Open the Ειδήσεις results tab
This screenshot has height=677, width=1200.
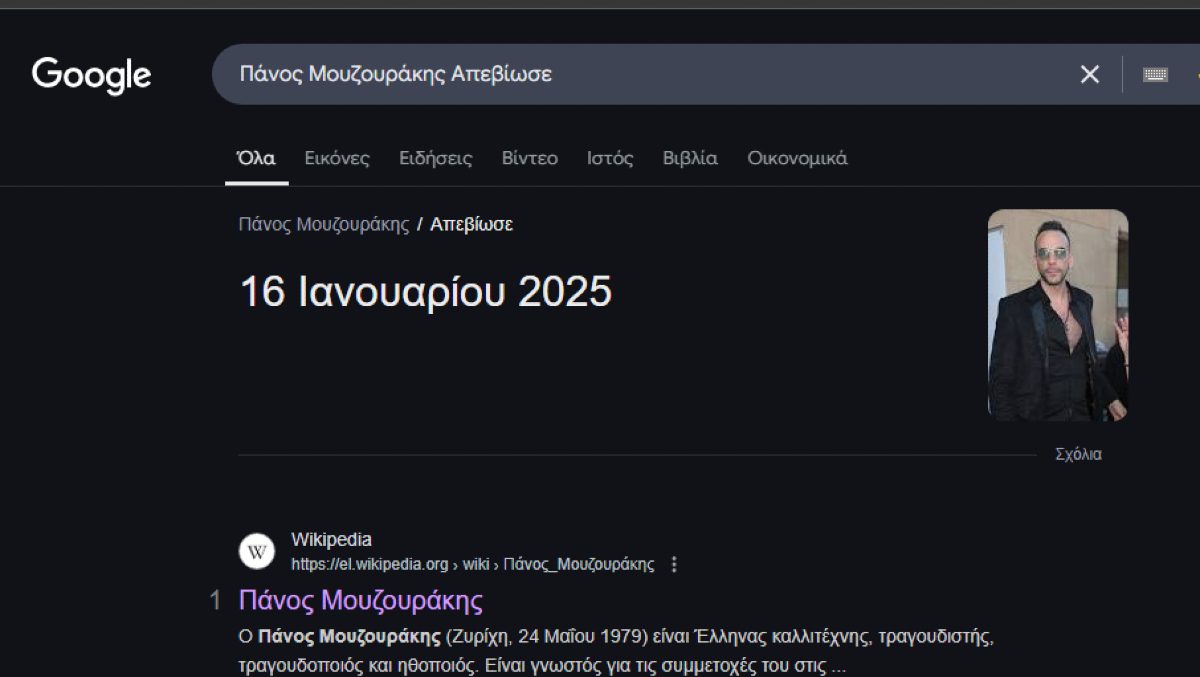[x=436, y=158]
